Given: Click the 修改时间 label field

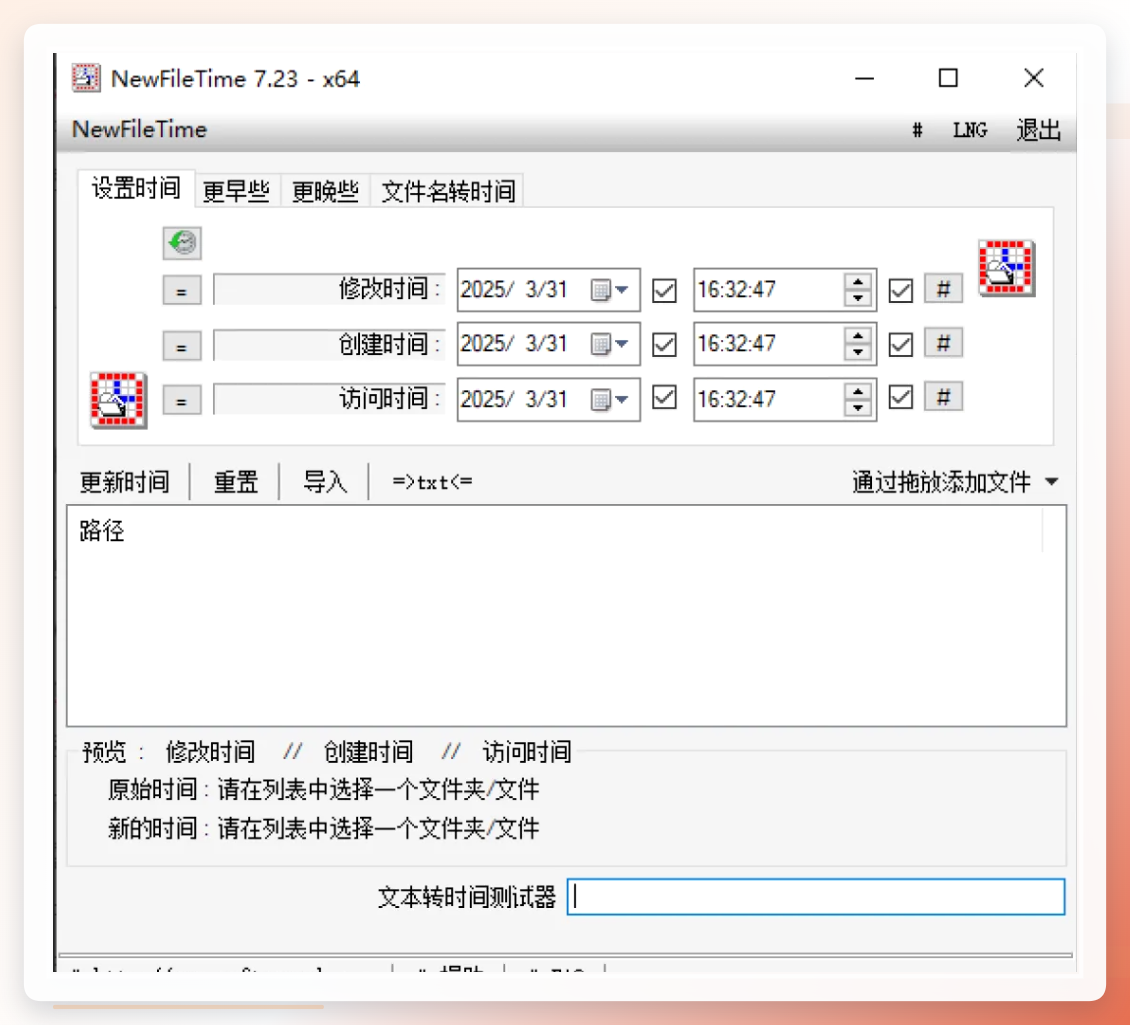Looking at the screenshot, I should (329, 290).
